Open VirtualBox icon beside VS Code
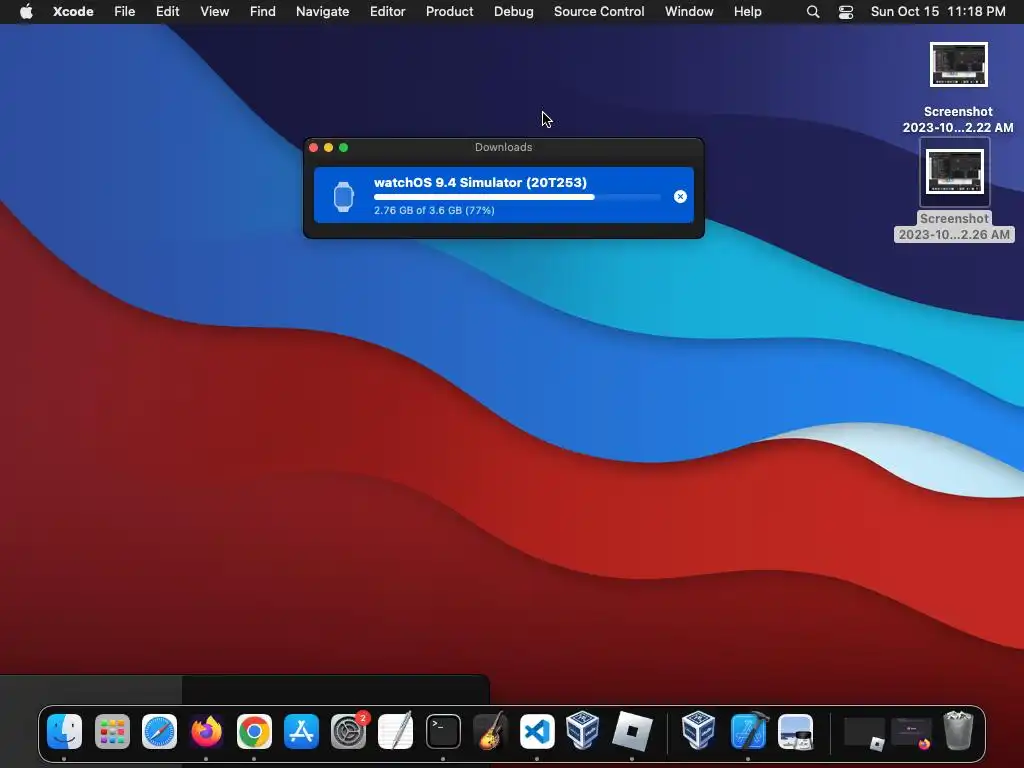 583,730
